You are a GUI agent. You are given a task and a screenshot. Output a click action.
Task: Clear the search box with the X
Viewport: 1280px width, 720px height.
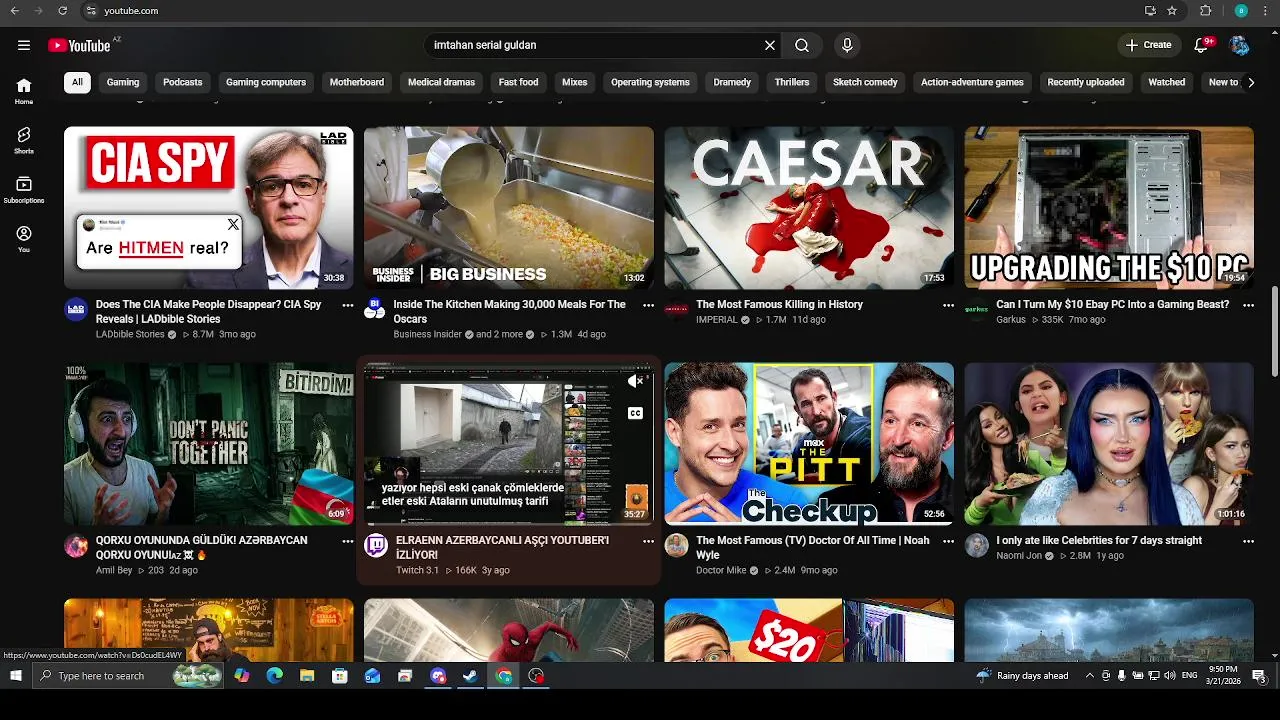pos(770,45)
